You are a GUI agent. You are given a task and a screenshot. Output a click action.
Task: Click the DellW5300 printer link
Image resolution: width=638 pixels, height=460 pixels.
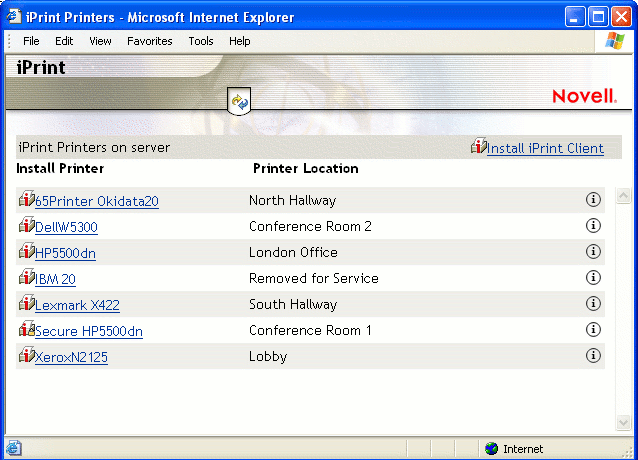[66, 227]
